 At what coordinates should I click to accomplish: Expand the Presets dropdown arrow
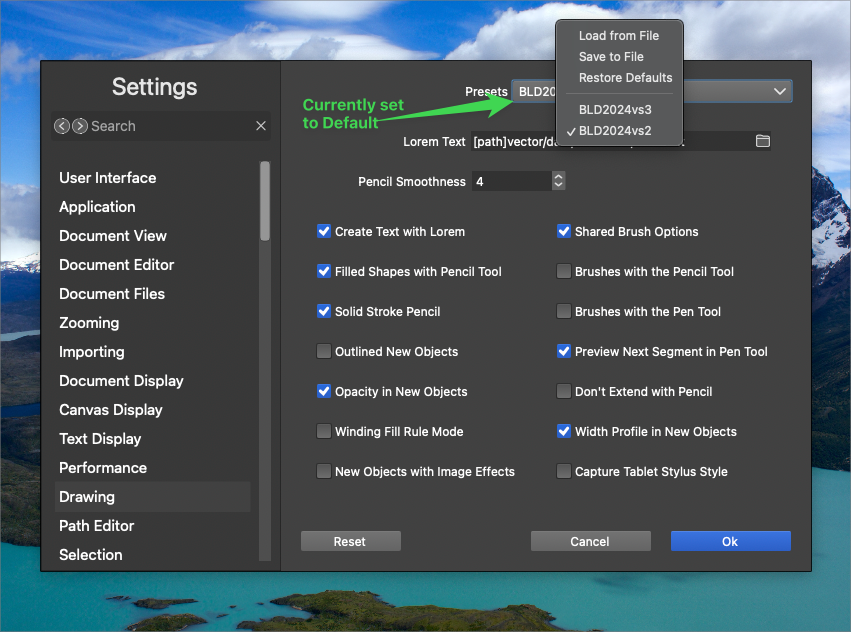pyautogui.click(x=779, y=91)
